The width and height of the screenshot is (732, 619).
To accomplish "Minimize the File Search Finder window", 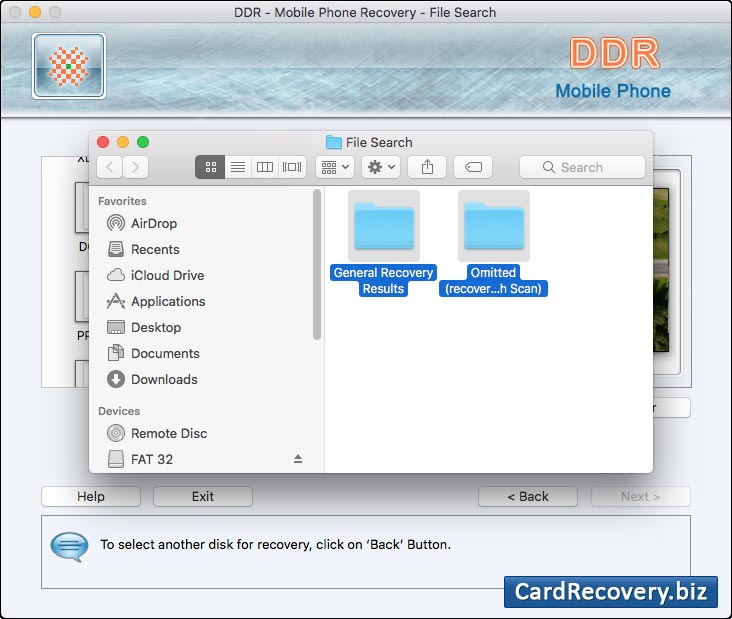I will click(x=123, y=142).
